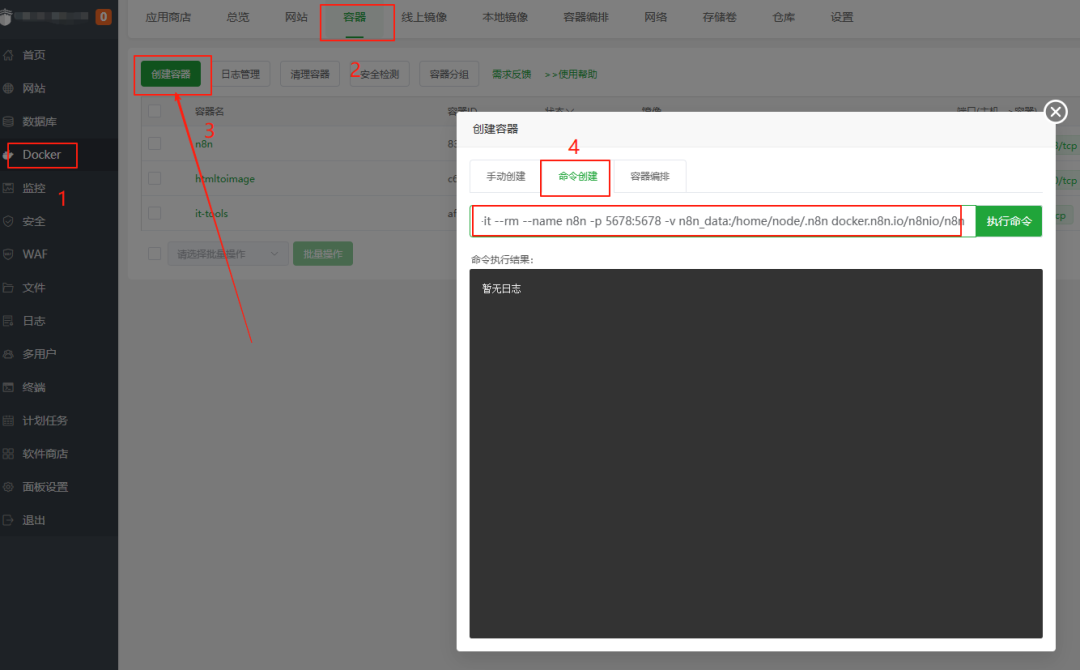Toggle the select-all checkbox in table header
This screenshot has height=670, width=1080.
click(154, 111)
